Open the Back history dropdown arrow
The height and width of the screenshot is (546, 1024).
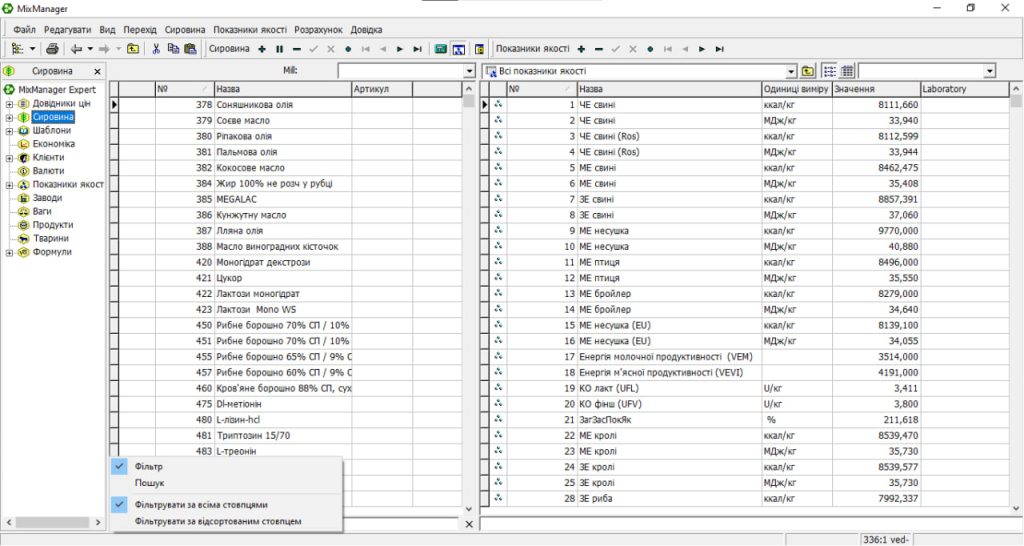tap(90, 49)
